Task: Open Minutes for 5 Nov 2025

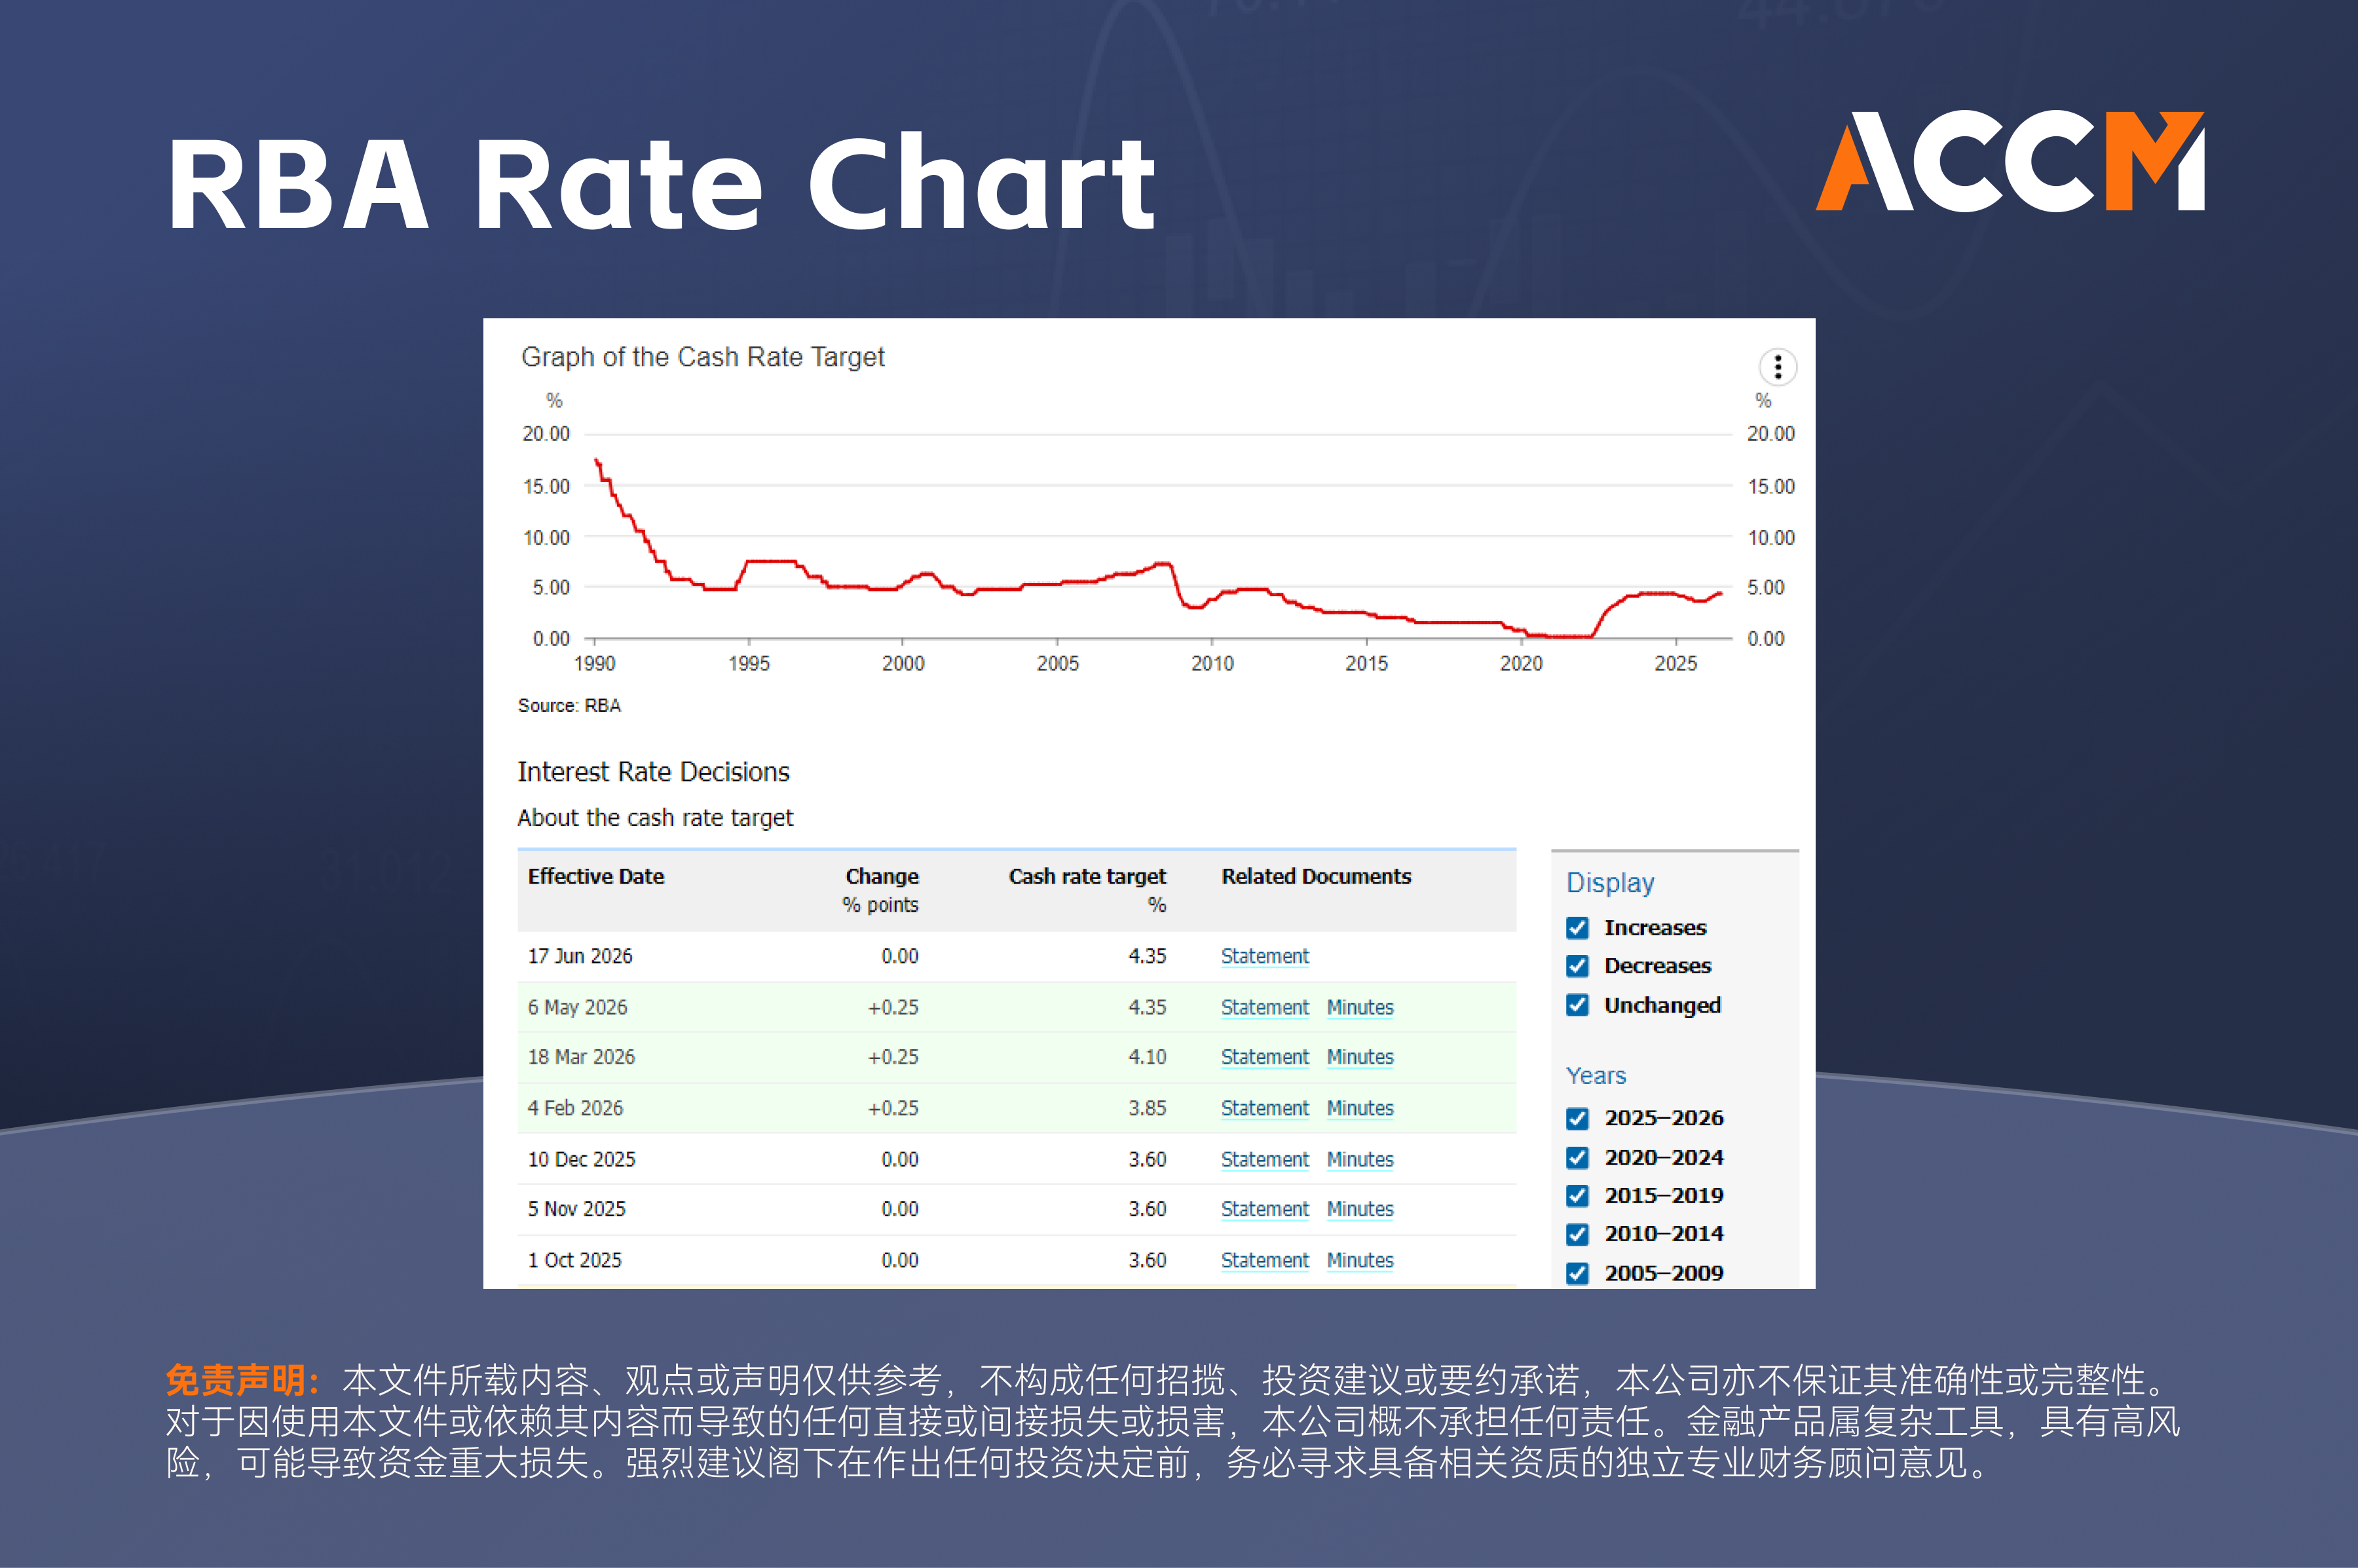Action: pyautogui.click(x=1359, y=1209)
